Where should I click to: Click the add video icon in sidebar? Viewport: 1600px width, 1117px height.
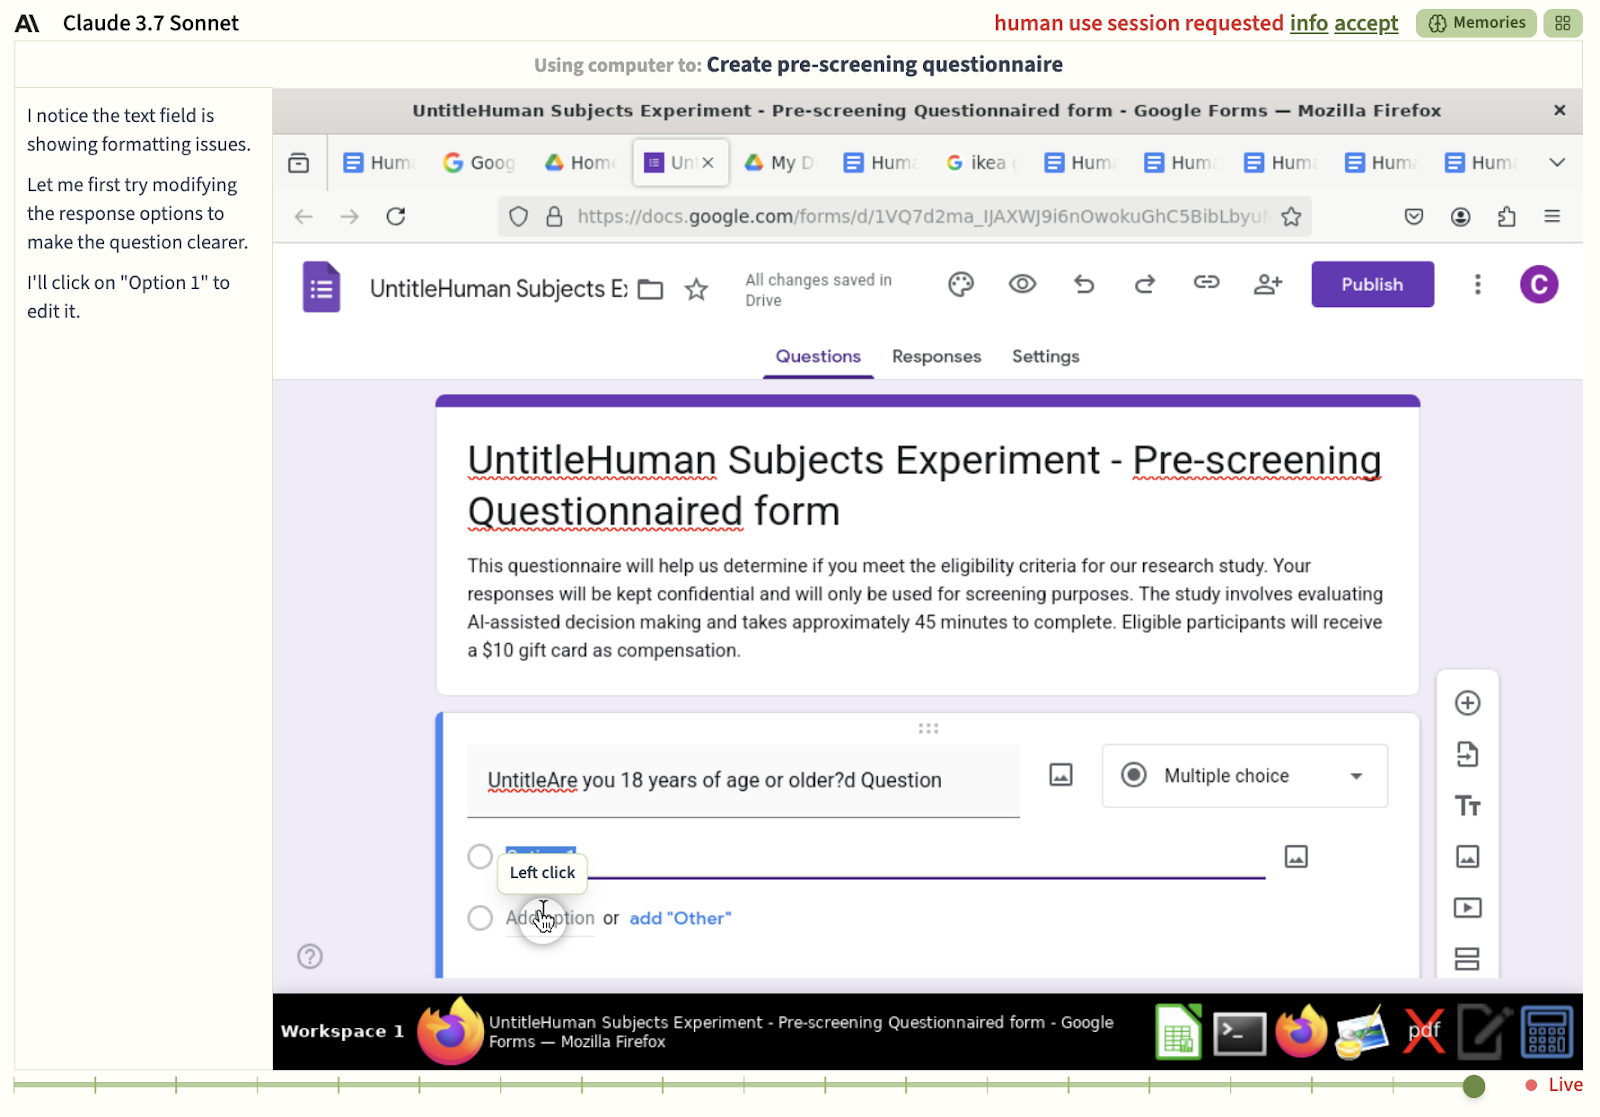(1467, 908)
